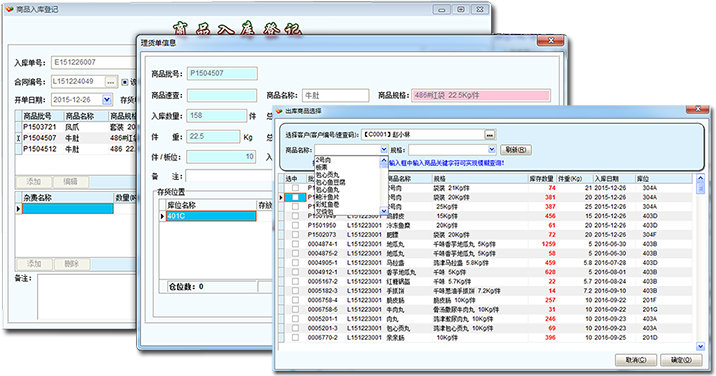Check the box for row 0005201-3
This screenshot has height=376, width=716.
coord(295,328)
